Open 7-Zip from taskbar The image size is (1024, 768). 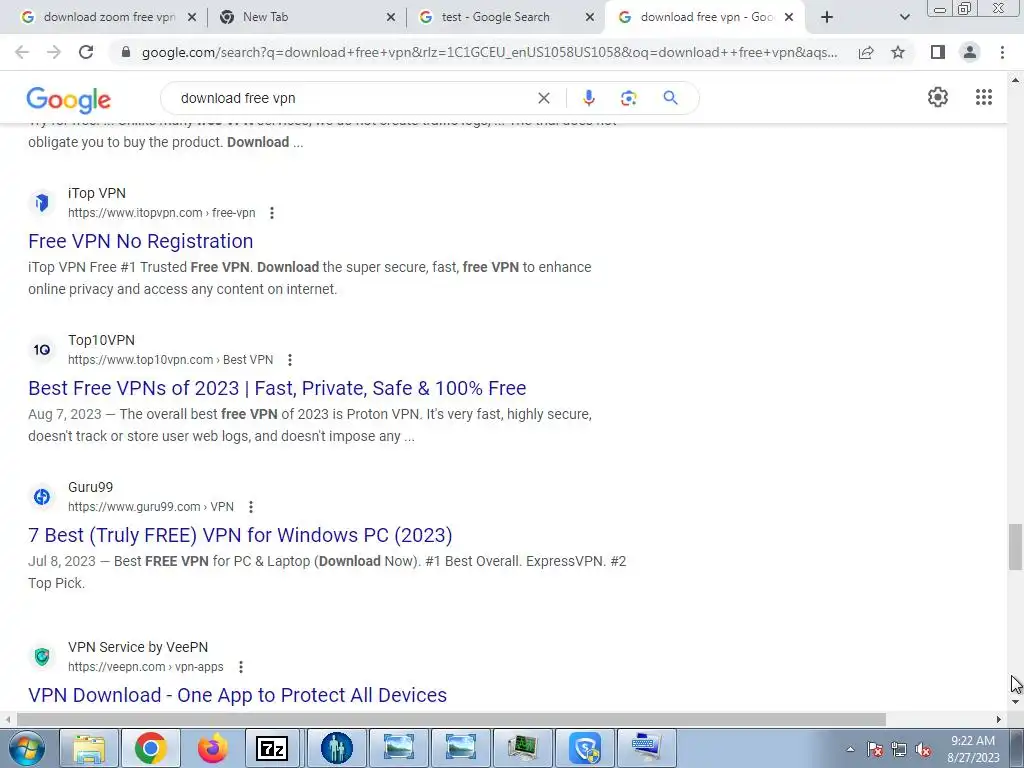click(272, 748)
